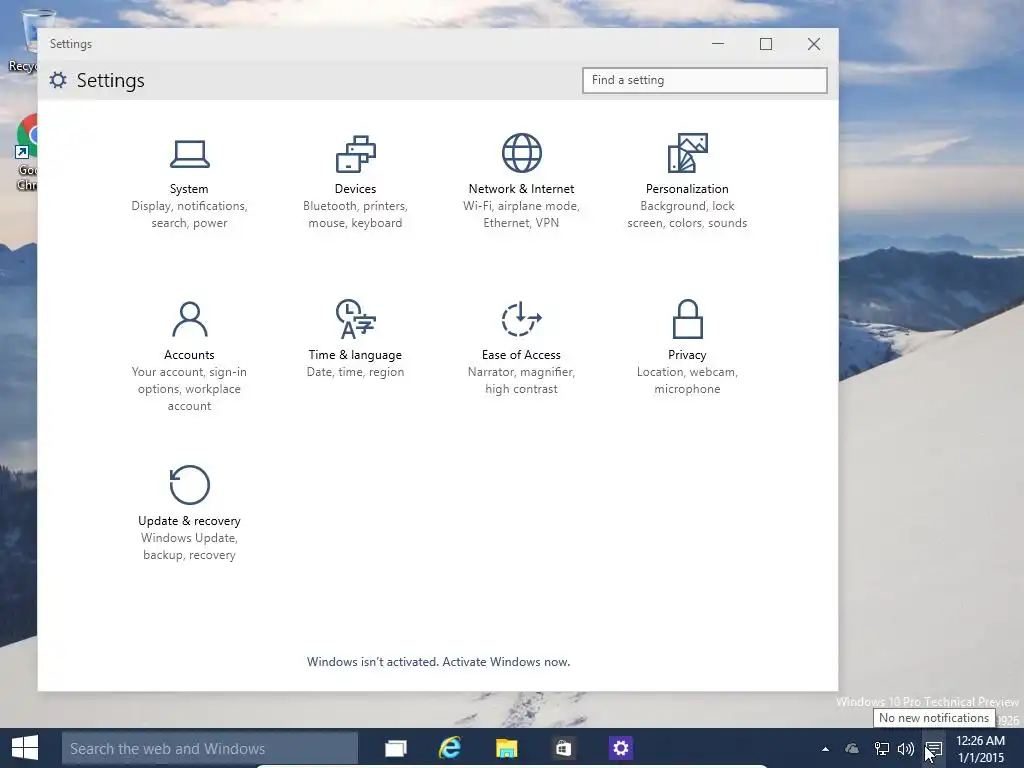Open File Explorer from the taskbar
The width and height of the screenshot is (1024, 768).
click(x=506, y=748)
